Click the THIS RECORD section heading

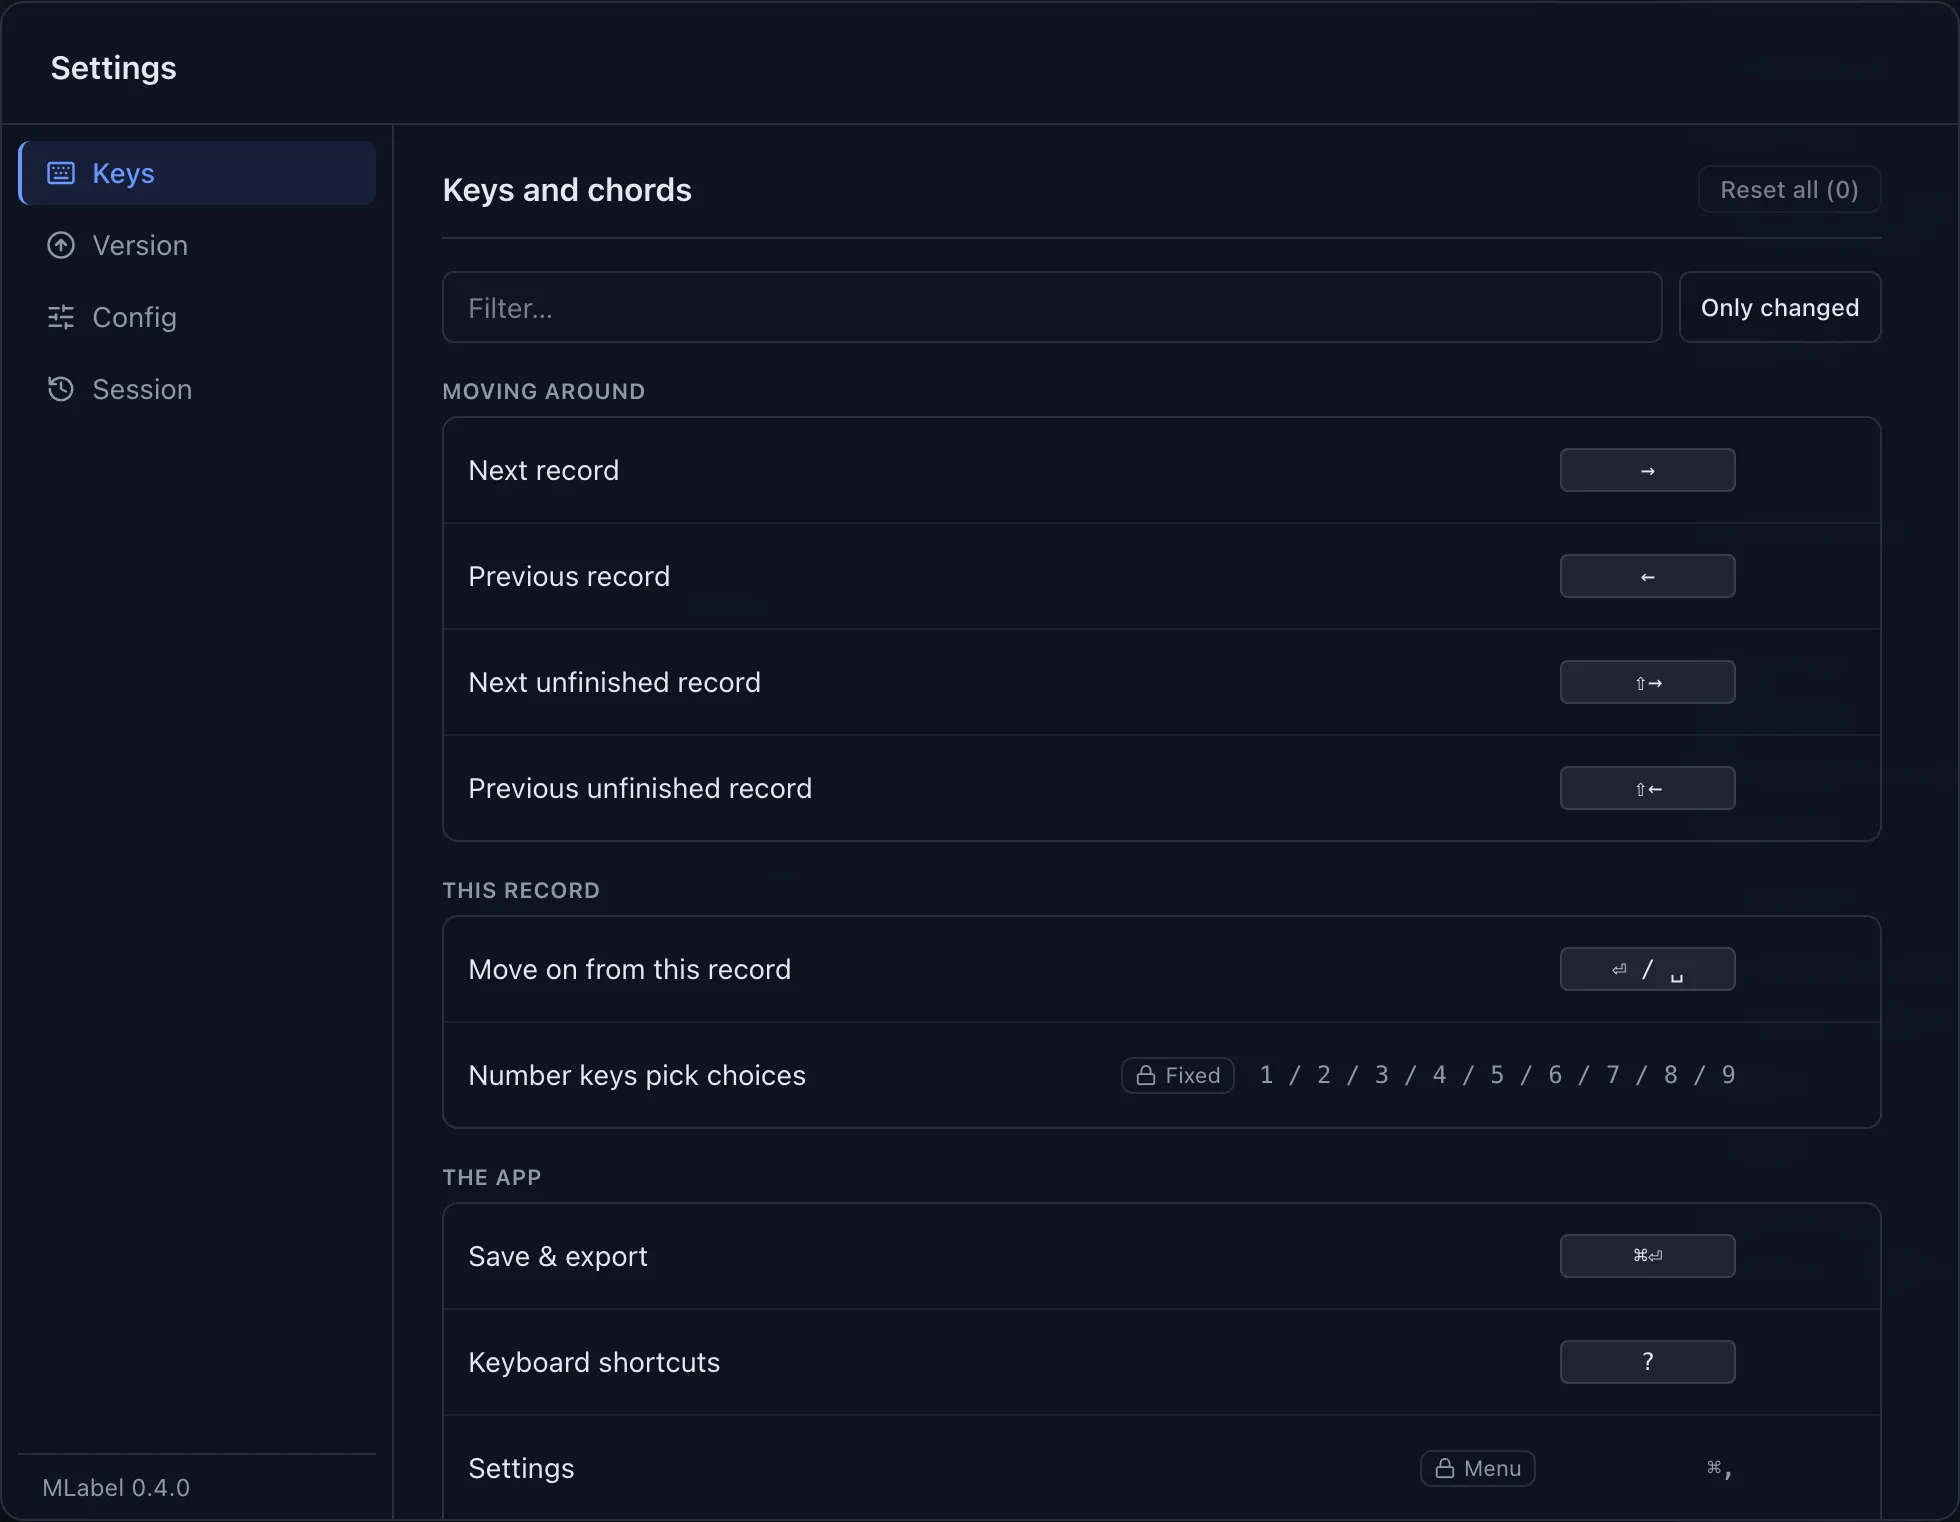point(521,890)
